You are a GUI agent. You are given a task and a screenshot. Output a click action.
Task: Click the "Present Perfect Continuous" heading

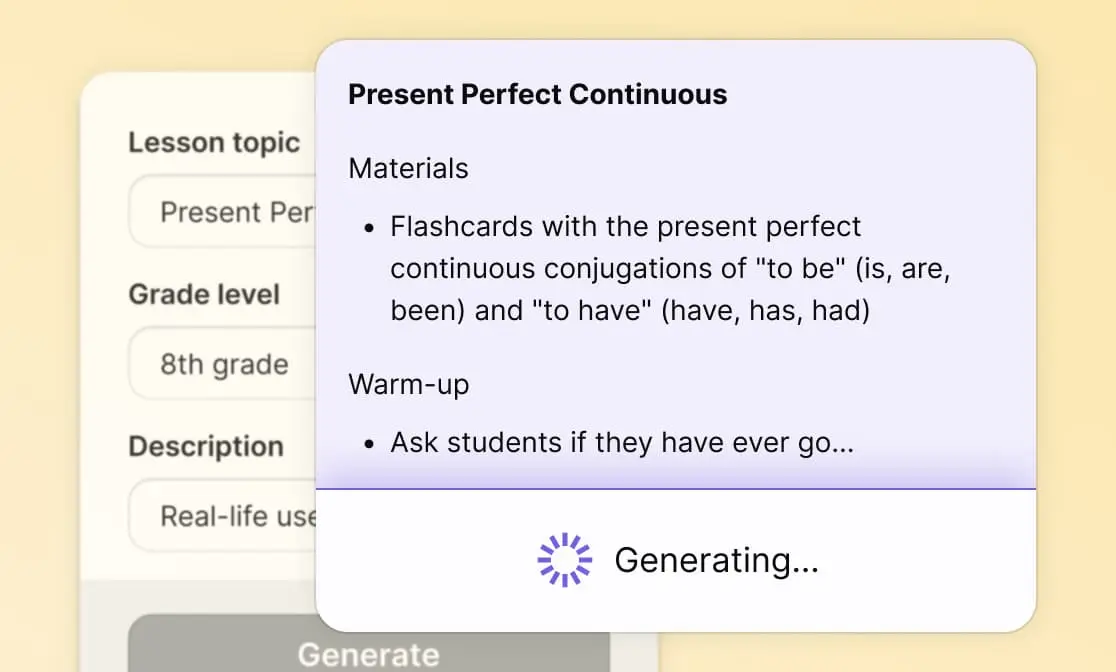tap(537, 95)
